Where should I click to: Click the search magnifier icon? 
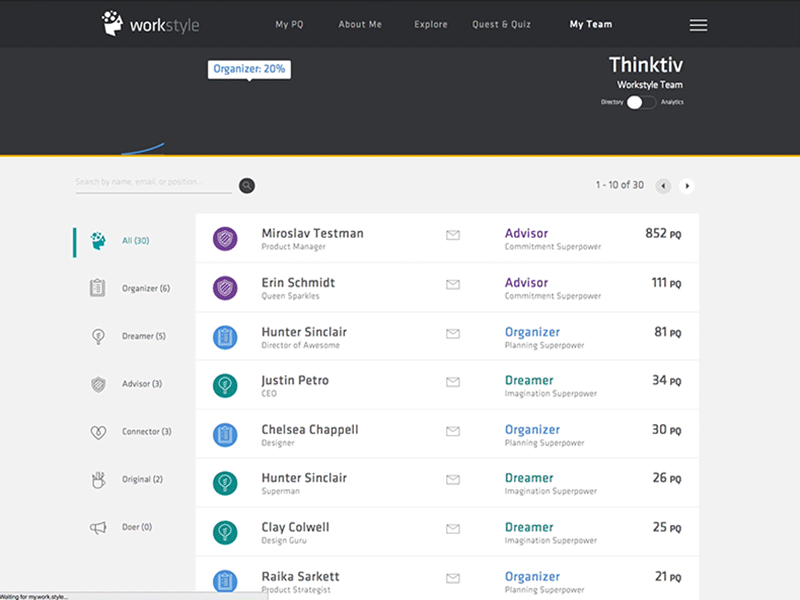tap(246, 185)
